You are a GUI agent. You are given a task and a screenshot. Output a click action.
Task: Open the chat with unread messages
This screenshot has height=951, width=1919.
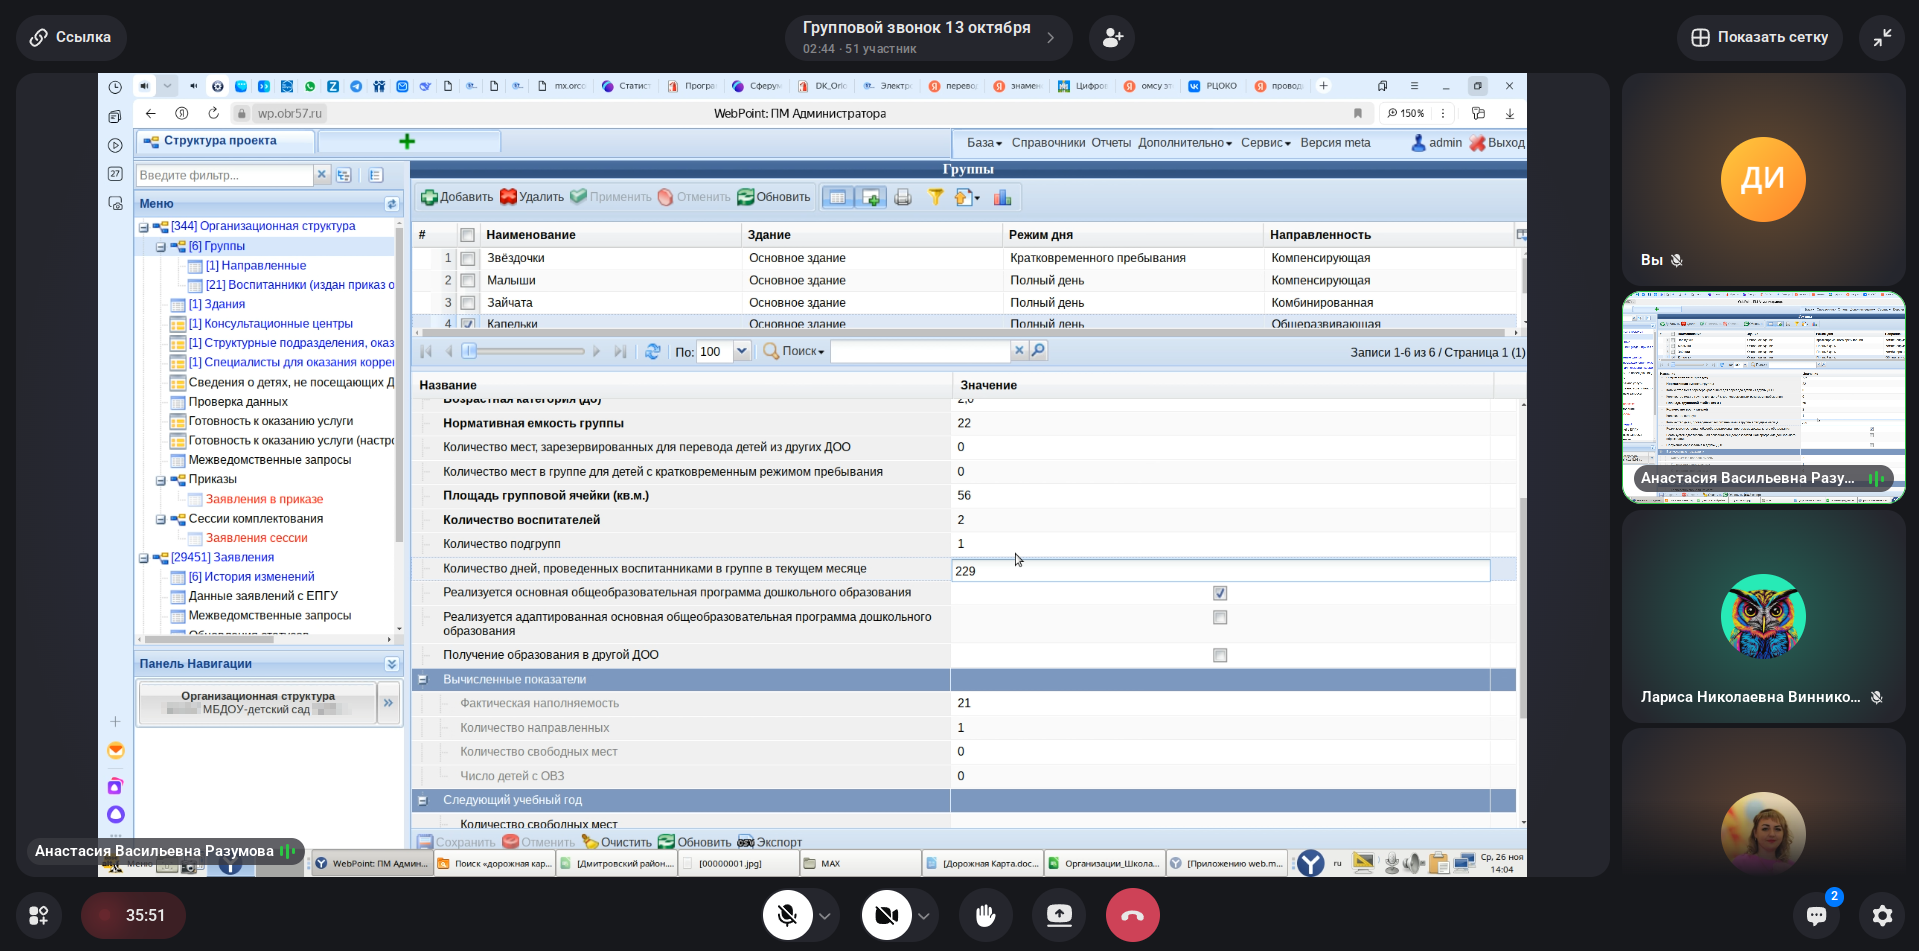click(x=1816, y=915)
